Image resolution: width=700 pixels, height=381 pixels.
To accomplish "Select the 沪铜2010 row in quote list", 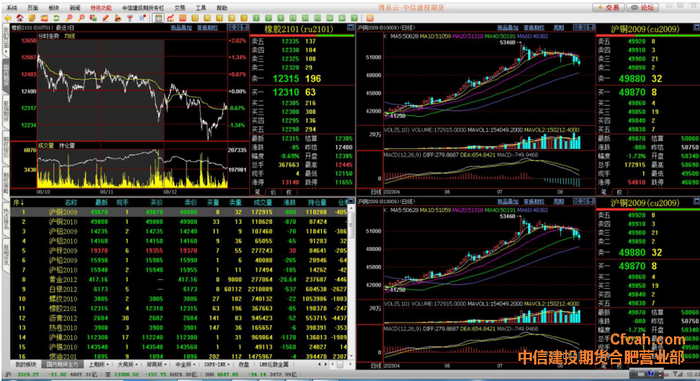I will click(x=179, y=222).
